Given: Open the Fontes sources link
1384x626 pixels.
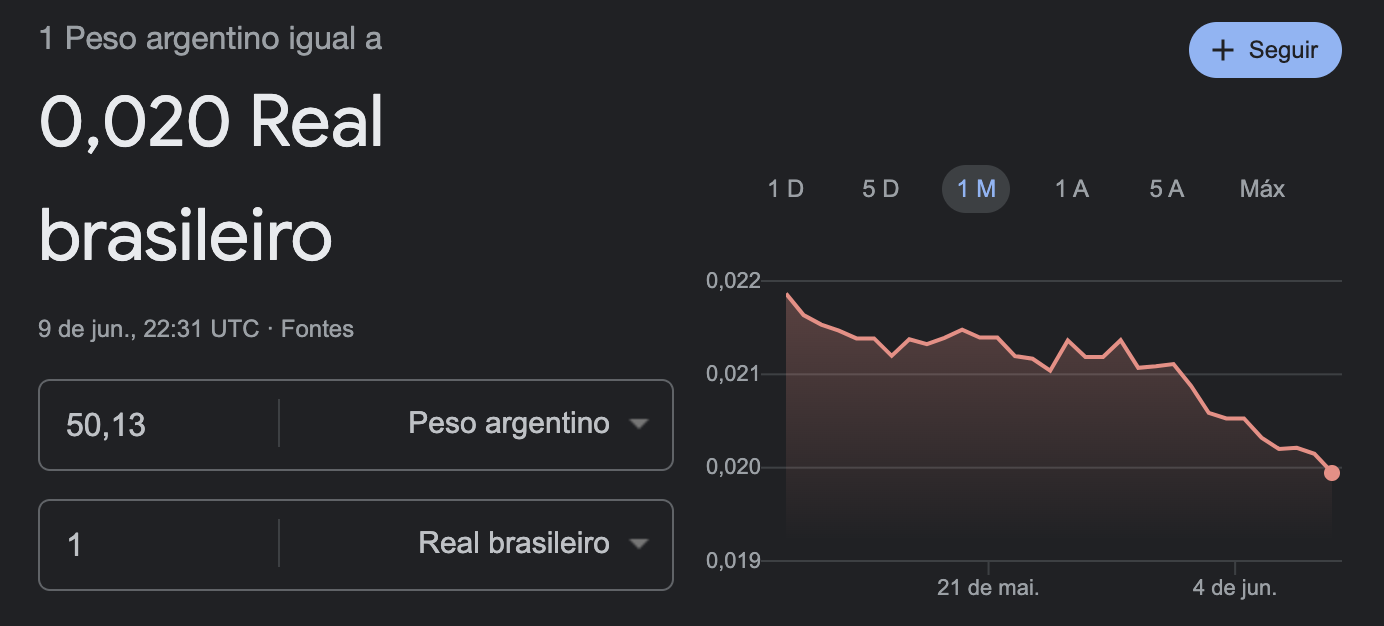Looking at the screenshot, I should point(317,329).
